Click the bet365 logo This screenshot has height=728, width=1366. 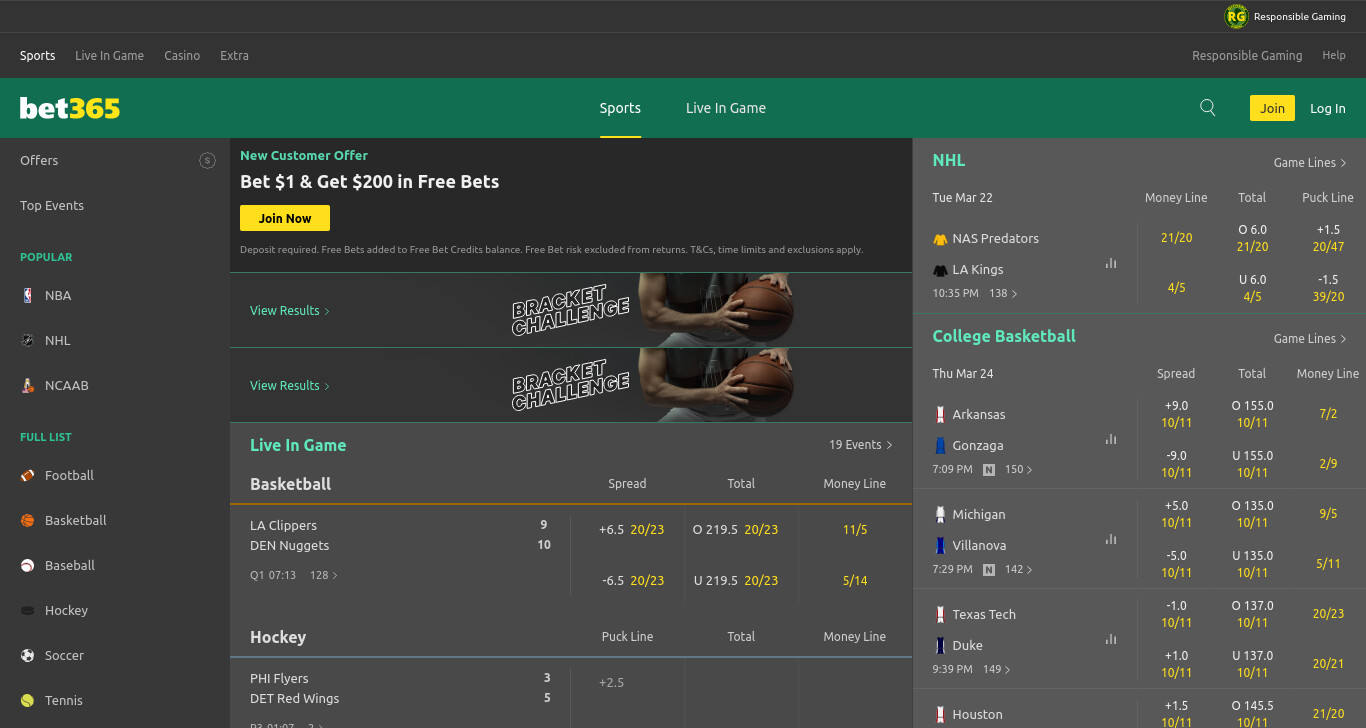tap(70, 108)
